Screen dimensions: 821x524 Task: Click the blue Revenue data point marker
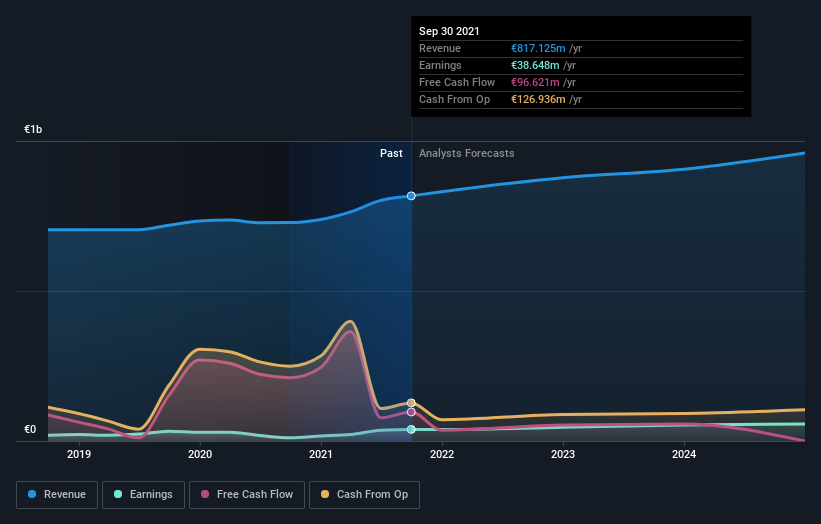(x=411, y=196)
